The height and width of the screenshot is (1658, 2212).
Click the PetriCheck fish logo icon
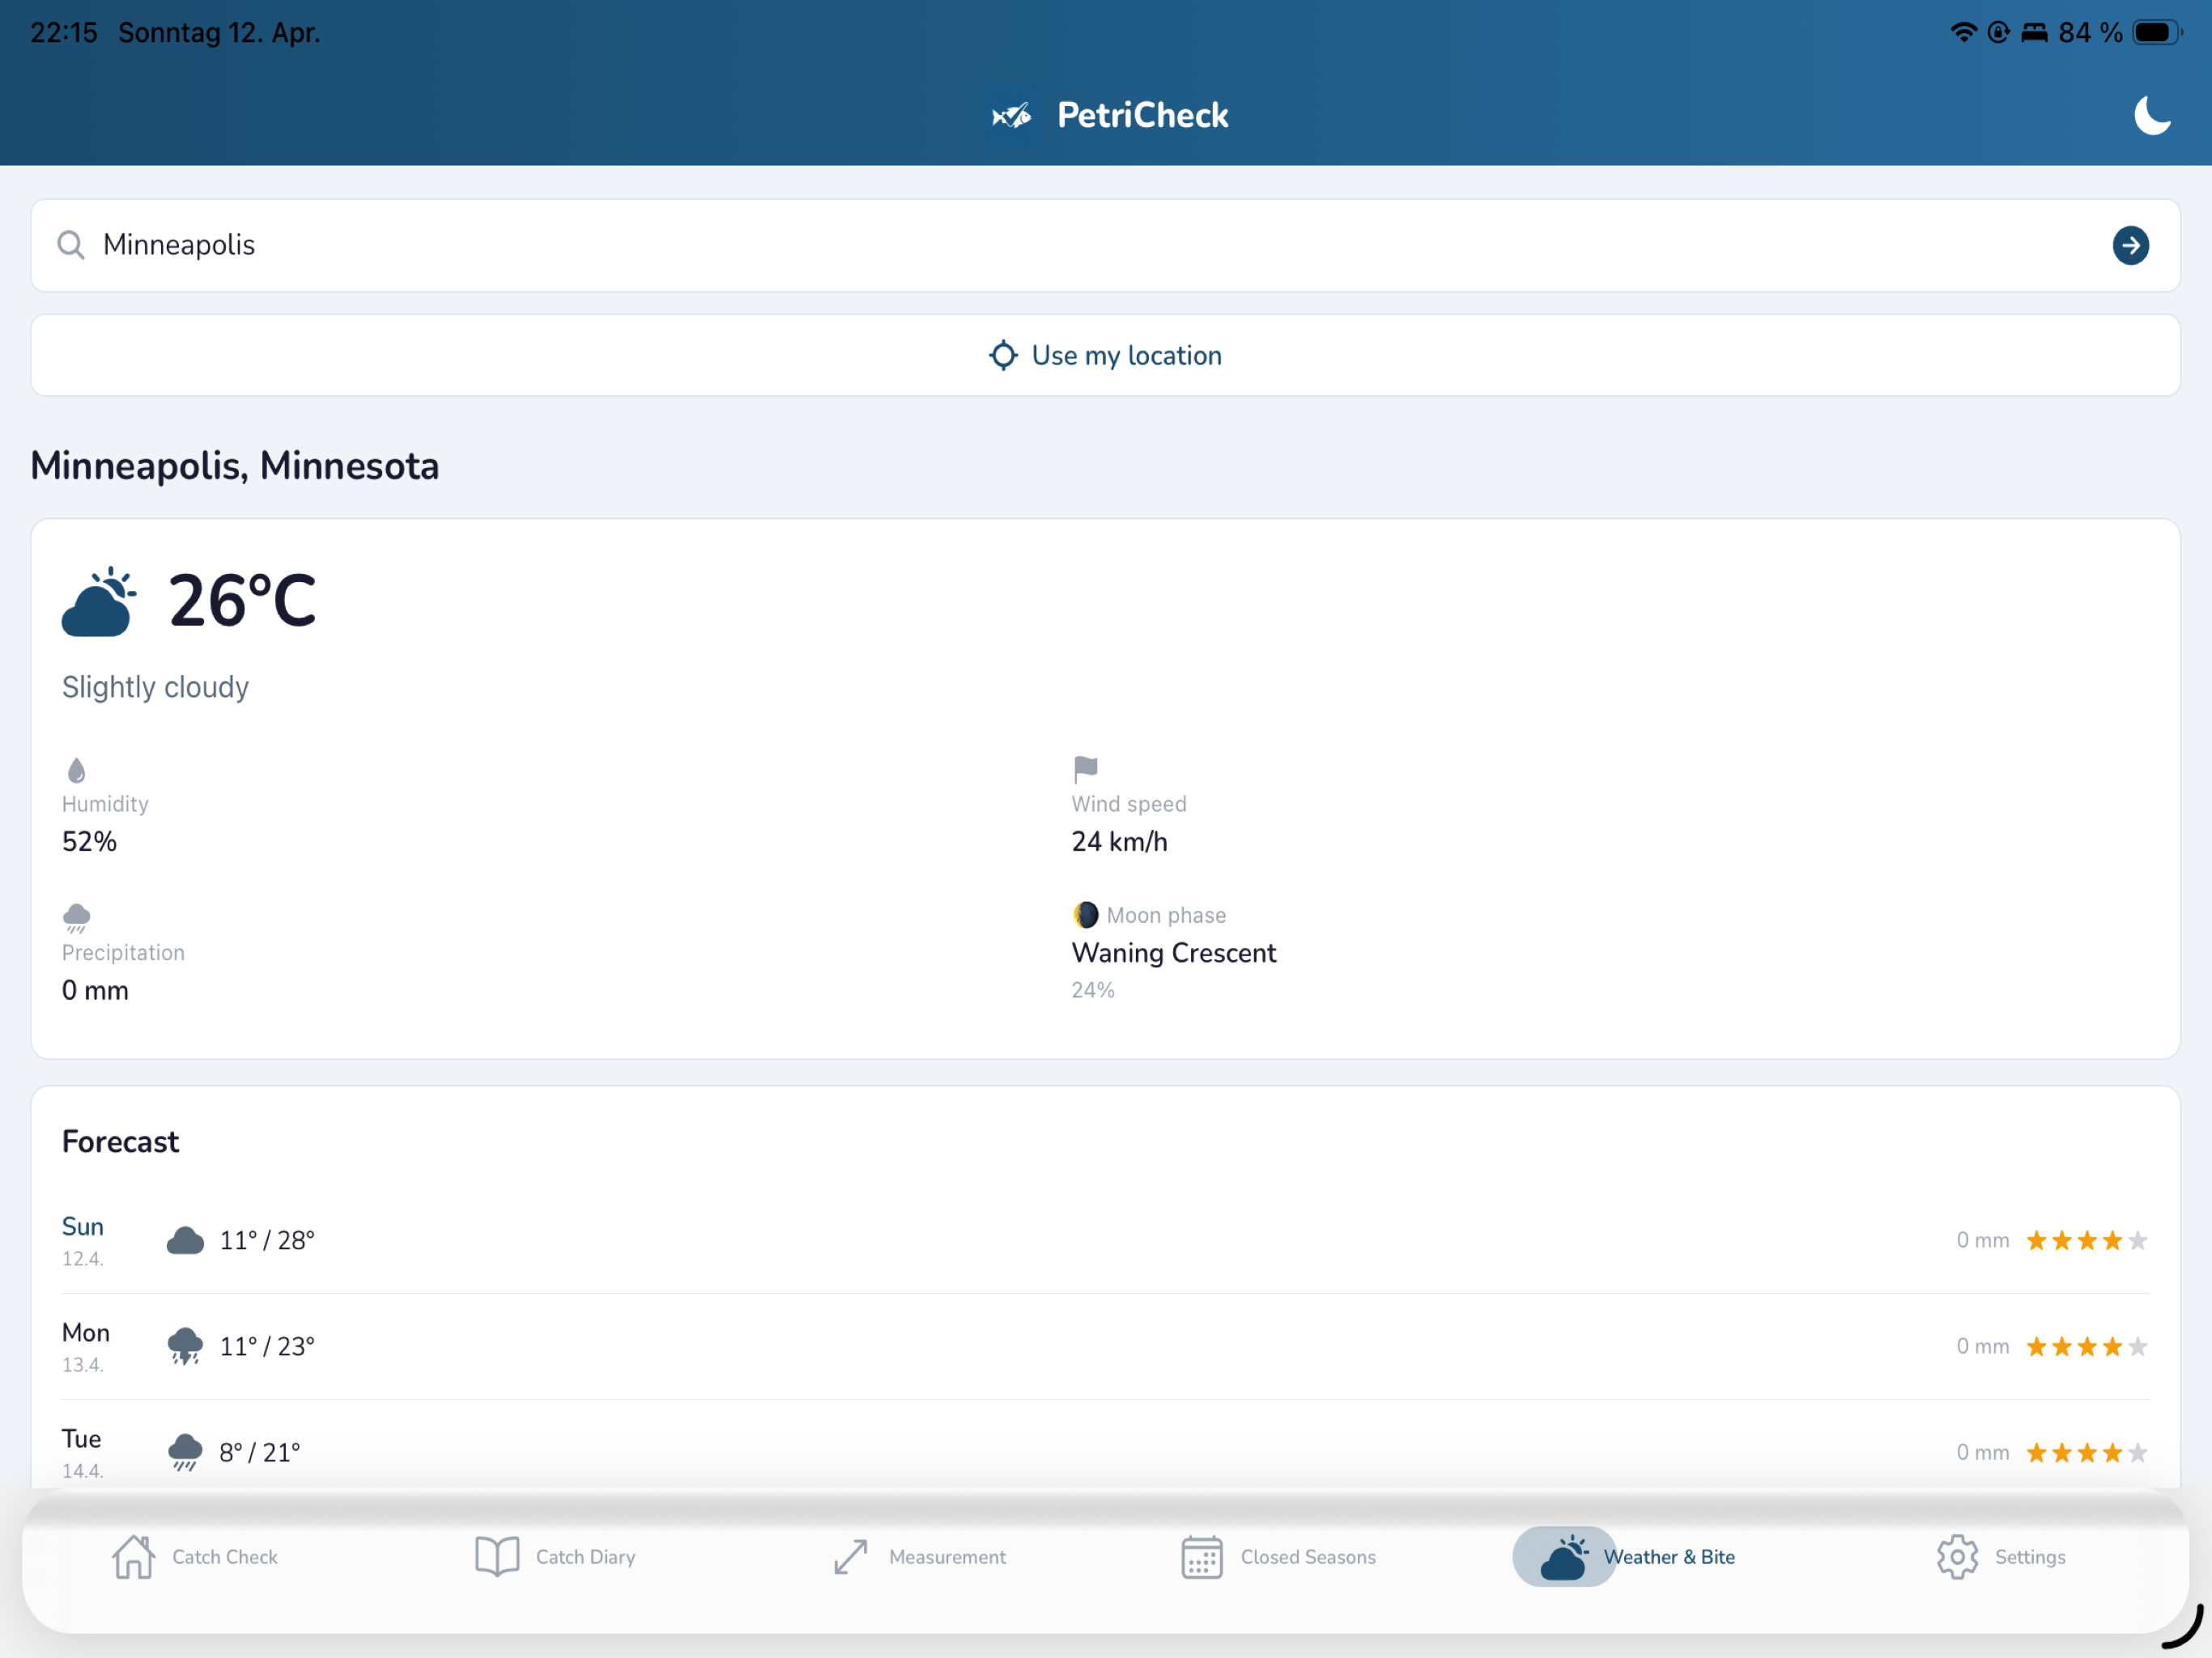point(1011,116)
